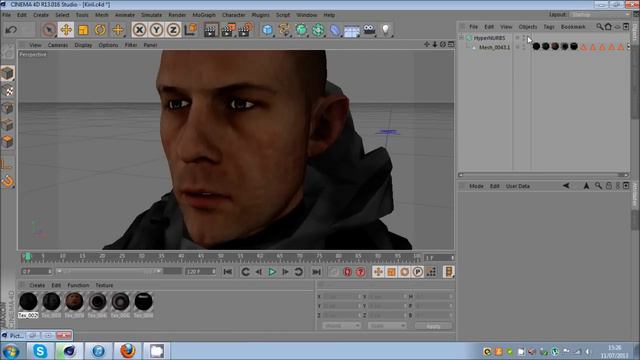Image resolution: width=640 pixels, height=360 pixels.
Task: Enable Model mode in left sidebar
Action: (8, 73)
